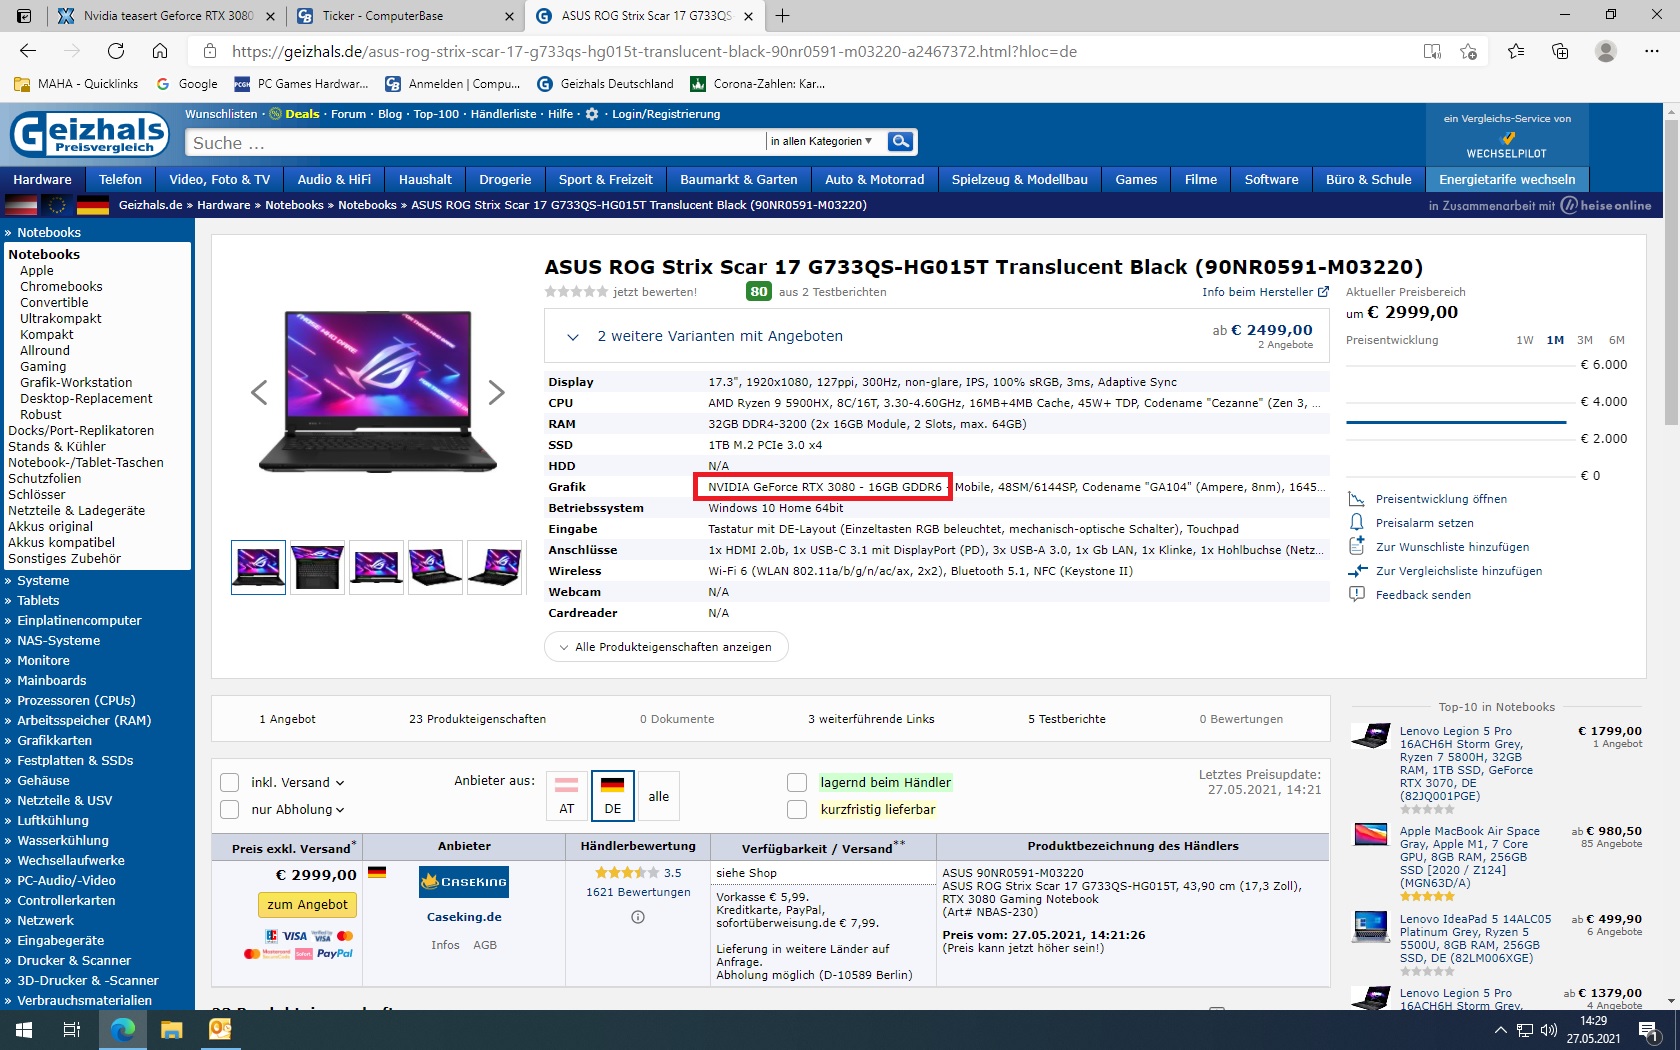1680x1050 pixels.
Task: Open Software main menu tab
Action: pos(1271,179)
